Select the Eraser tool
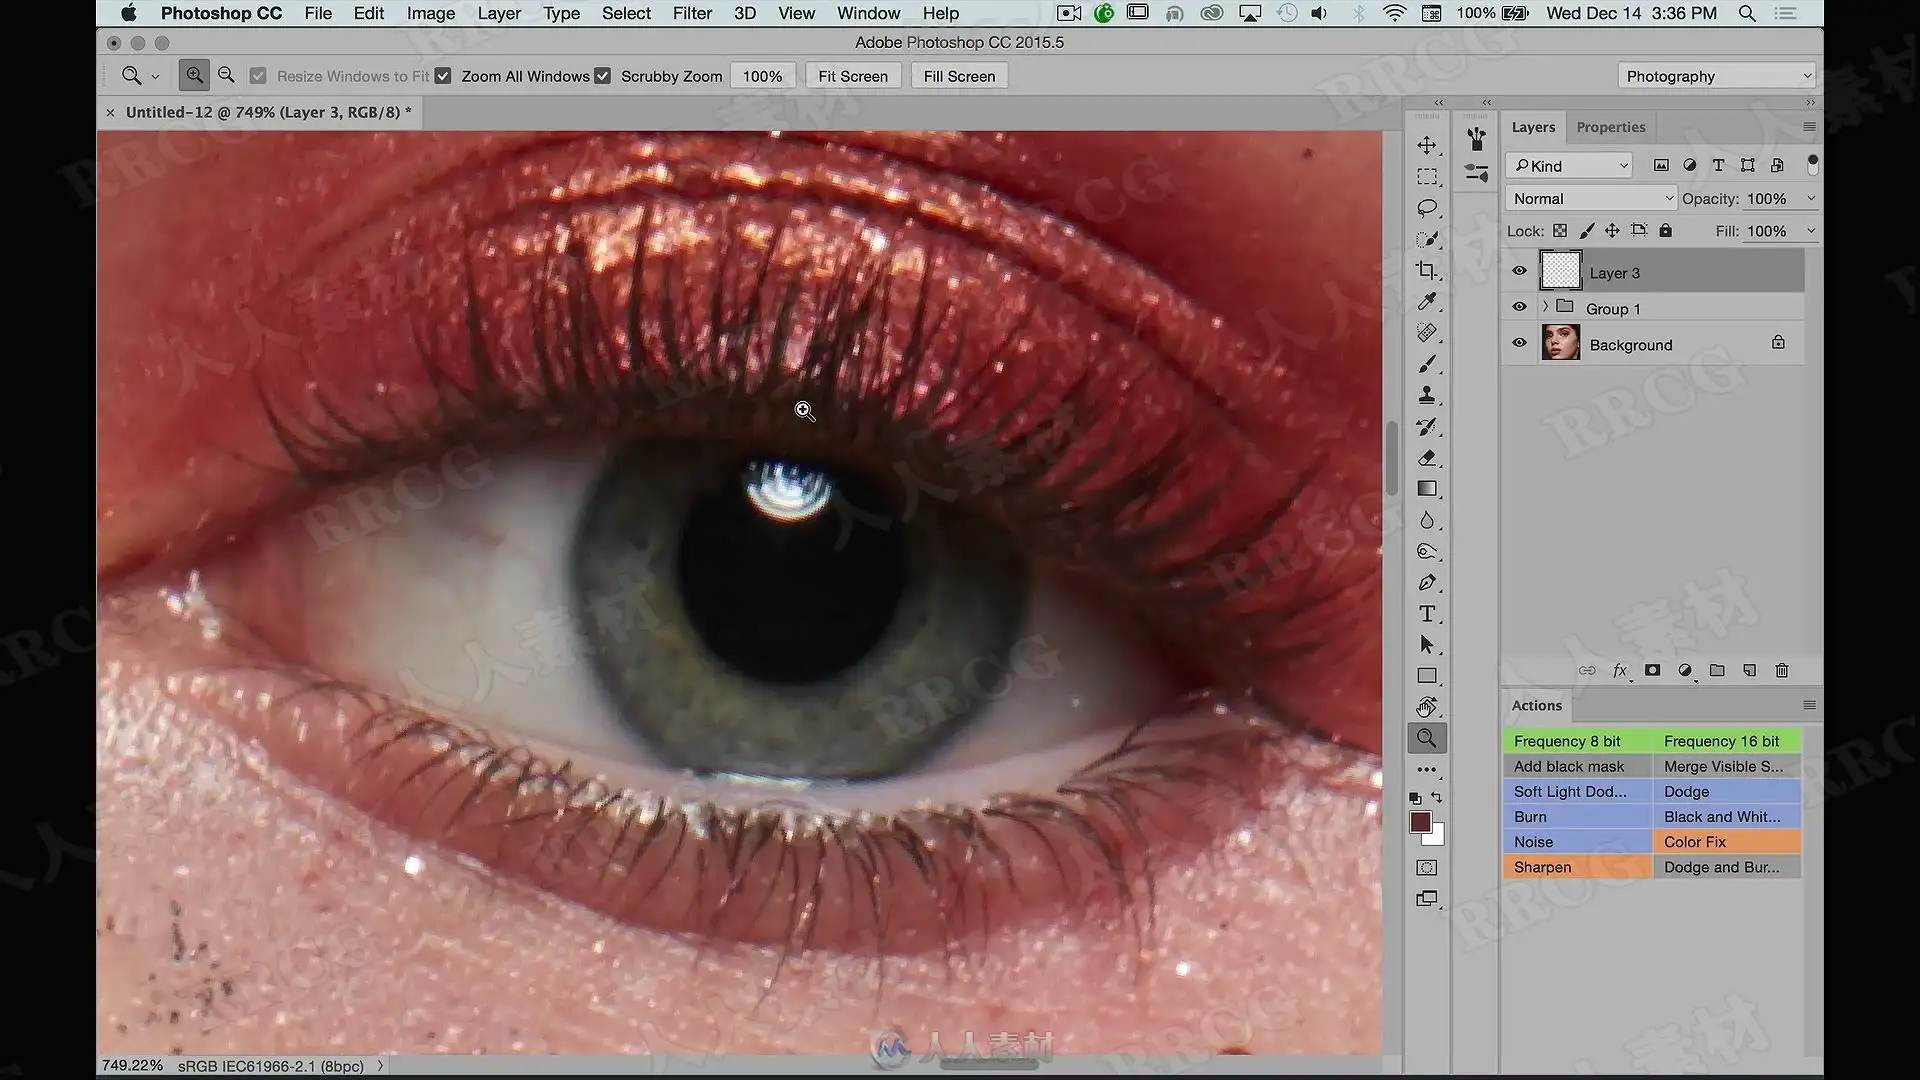Image resolution: width=1920 pixels, height=1080 pixels. pyautogui.click(x=1427, y=458)
